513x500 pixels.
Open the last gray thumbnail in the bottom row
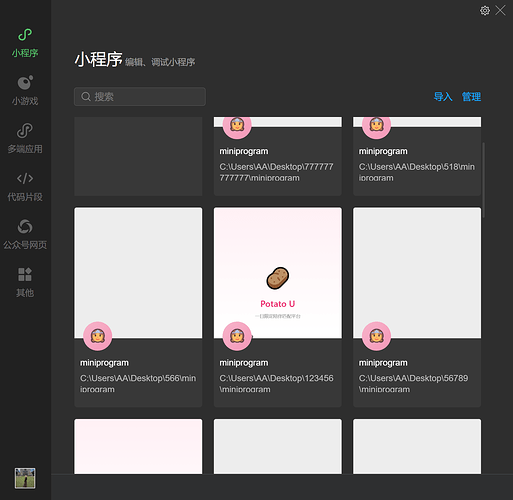[x=417, y=446]
